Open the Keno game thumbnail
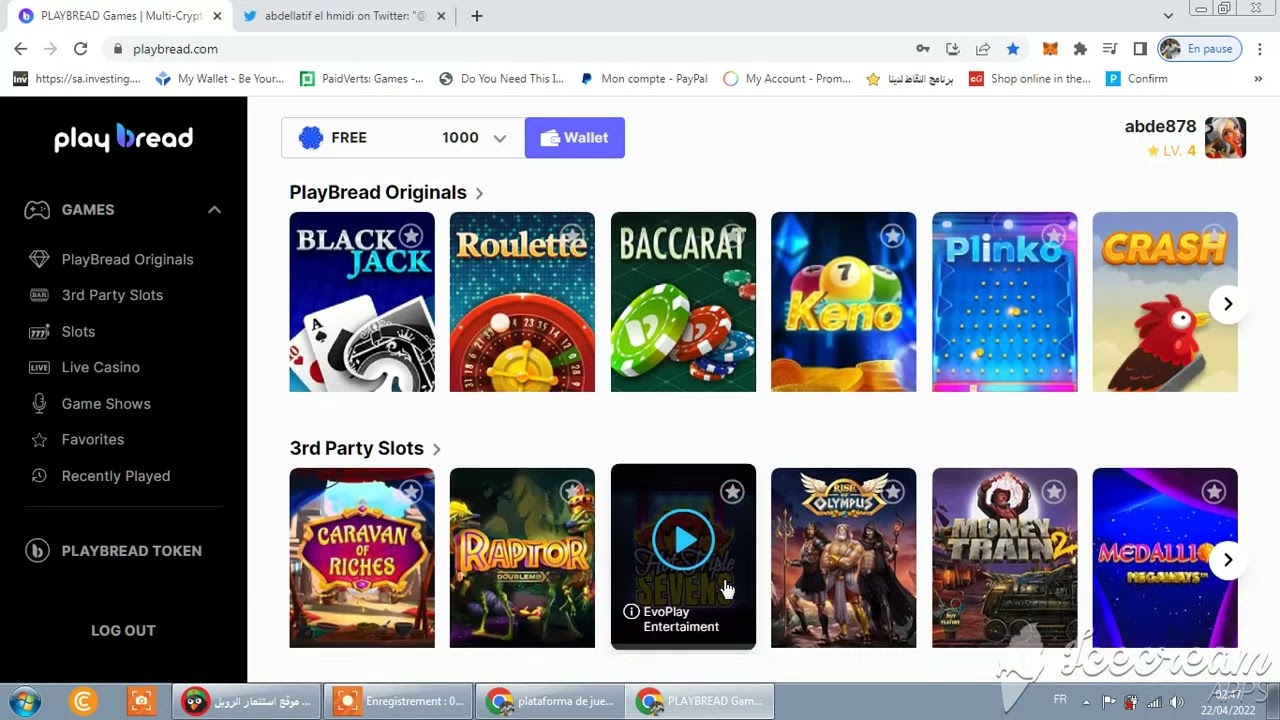 (843, 302)
